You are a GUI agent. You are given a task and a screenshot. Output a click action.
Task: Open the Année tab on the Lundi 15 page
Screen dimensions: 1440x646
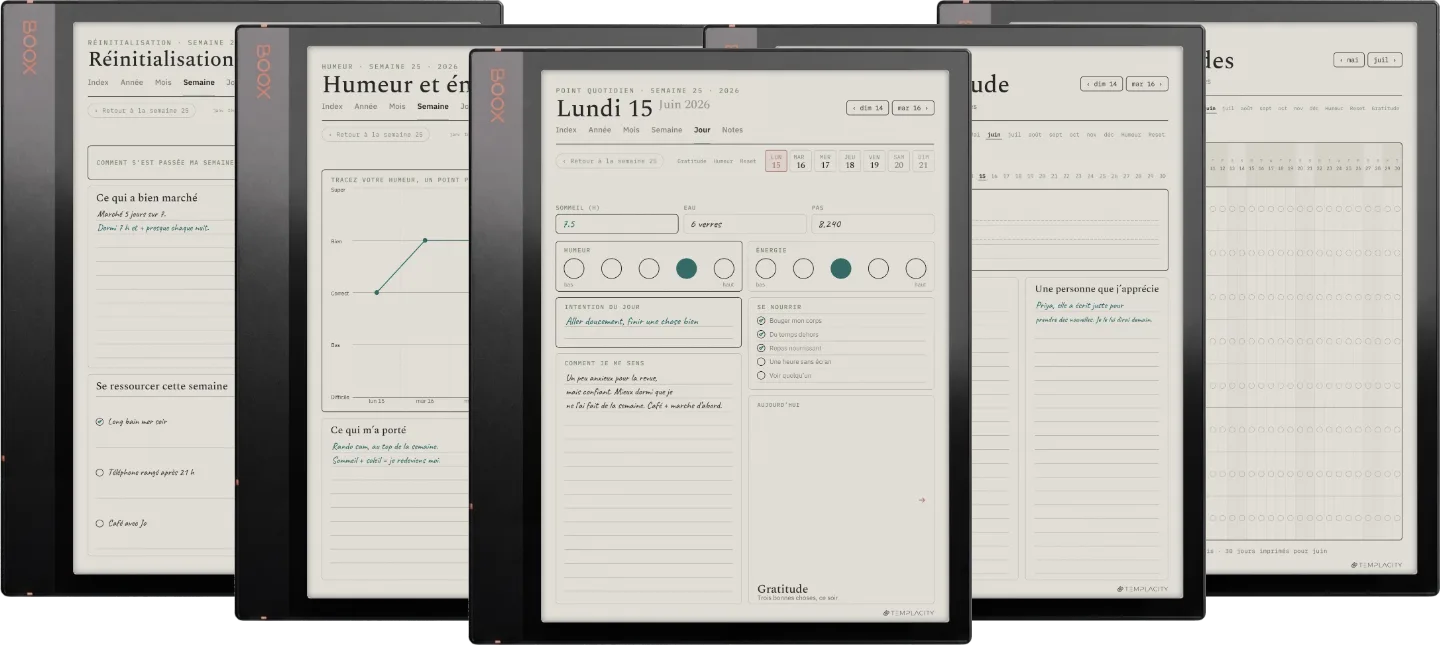click(600, 130)
